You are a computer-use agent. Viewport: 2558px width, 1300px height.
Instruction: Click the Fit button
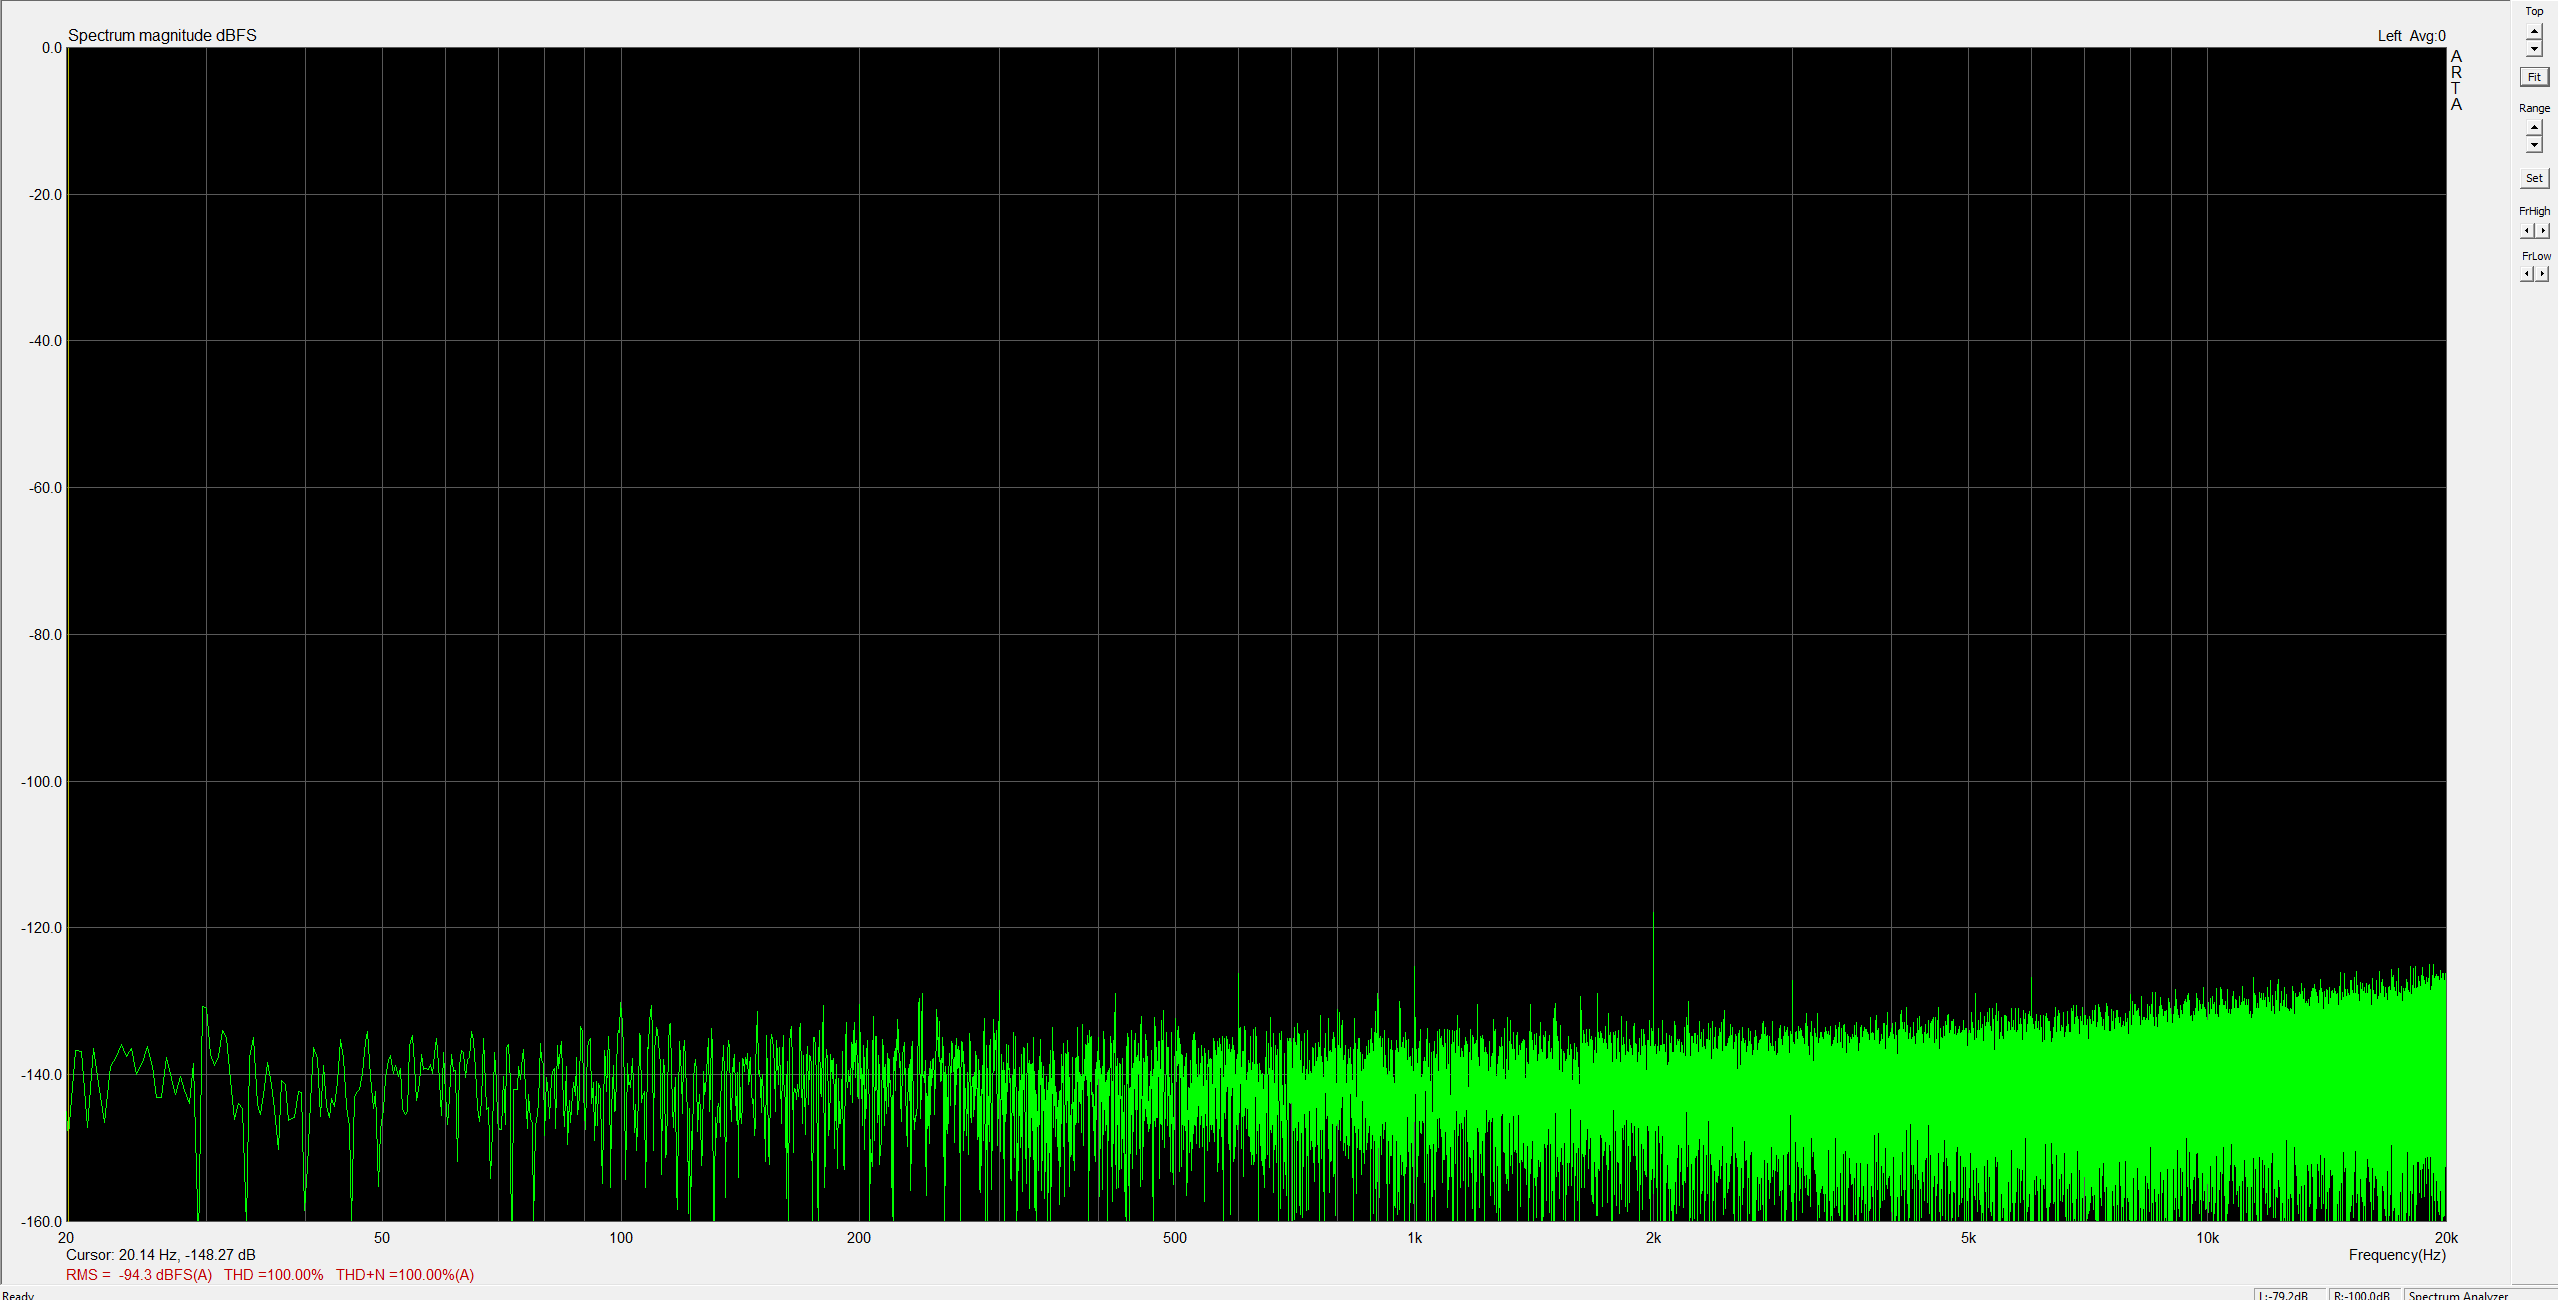tap(2533, 77)
